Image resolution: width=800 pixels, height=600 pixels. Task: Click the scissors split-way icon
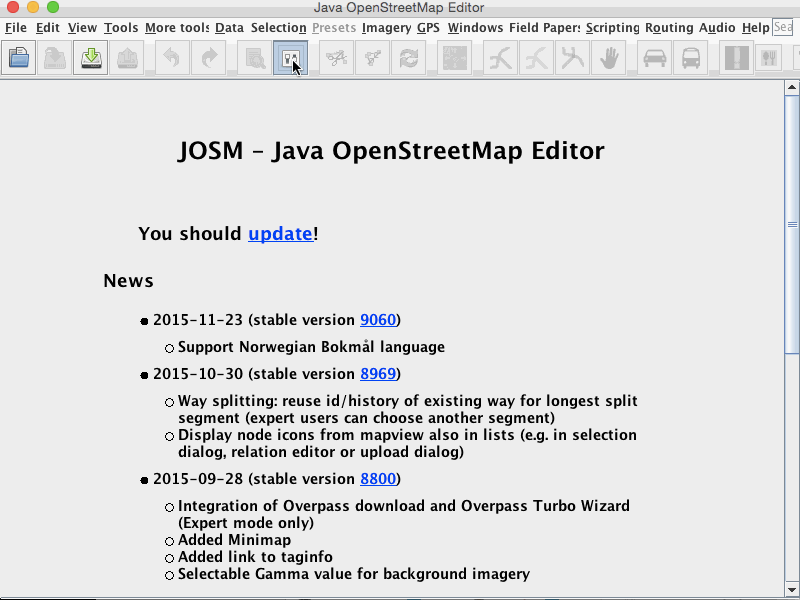pos(336,58)
